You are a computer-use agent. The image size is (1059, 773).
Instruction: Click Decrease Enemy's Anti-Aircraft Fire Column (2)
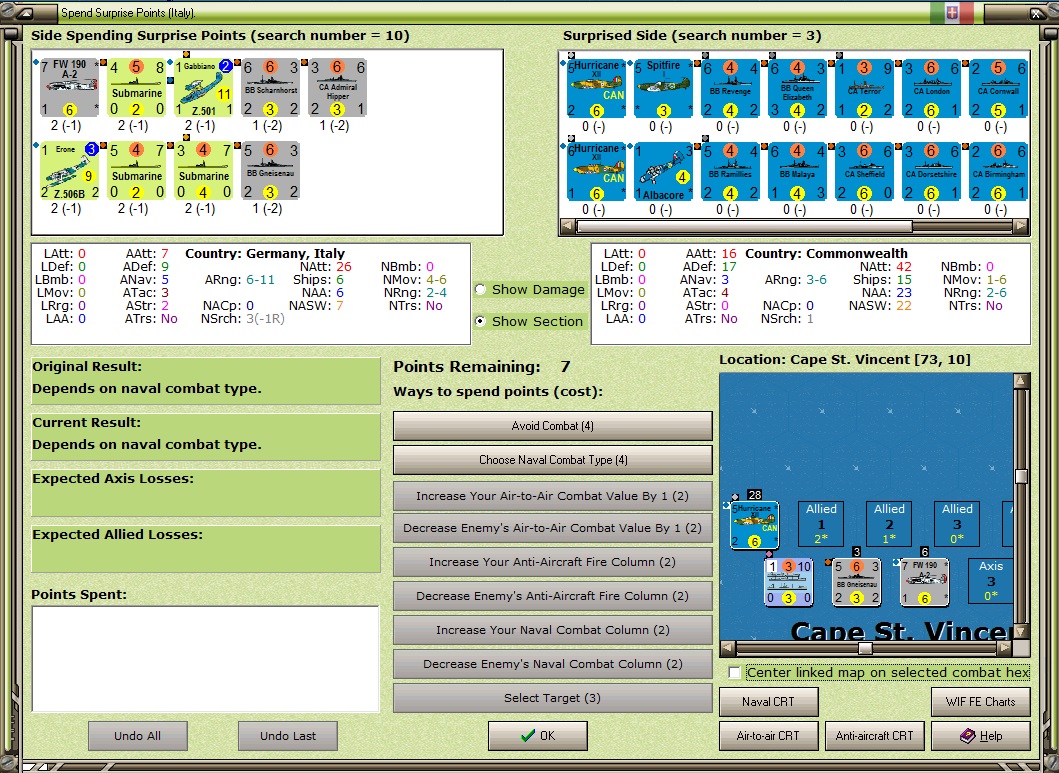[552, 596]
